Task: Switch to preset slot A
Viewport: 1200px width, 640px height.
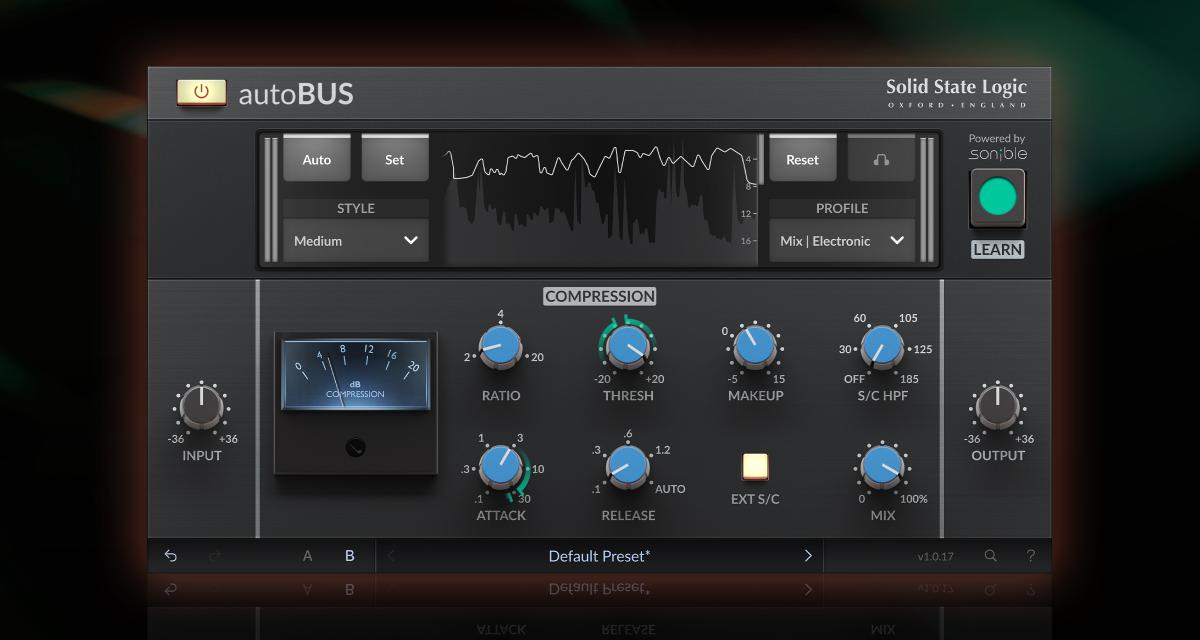Action: pos(307,555)
